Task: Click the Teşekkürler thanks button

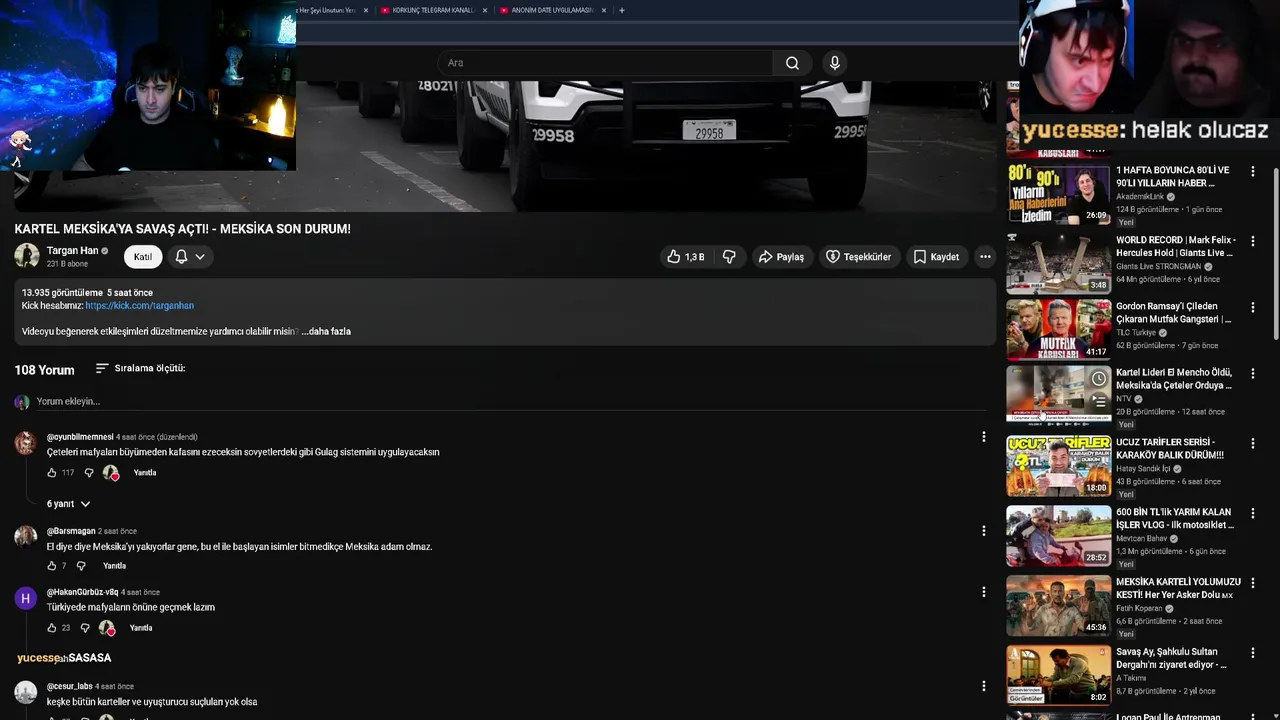Action: (858, 257)
